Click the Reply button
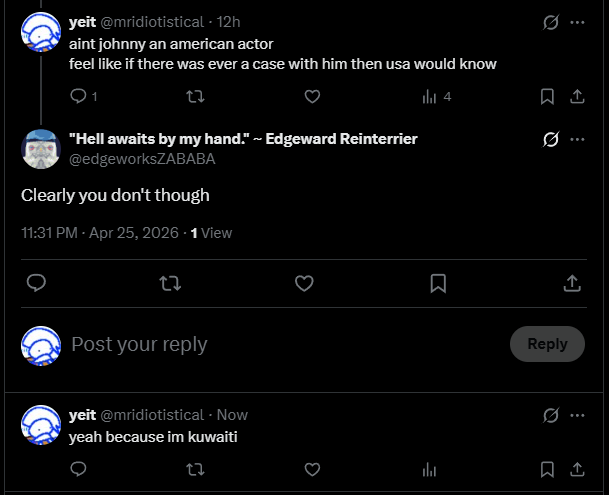The height and width of the screenshot is (495, 609). 547,344
